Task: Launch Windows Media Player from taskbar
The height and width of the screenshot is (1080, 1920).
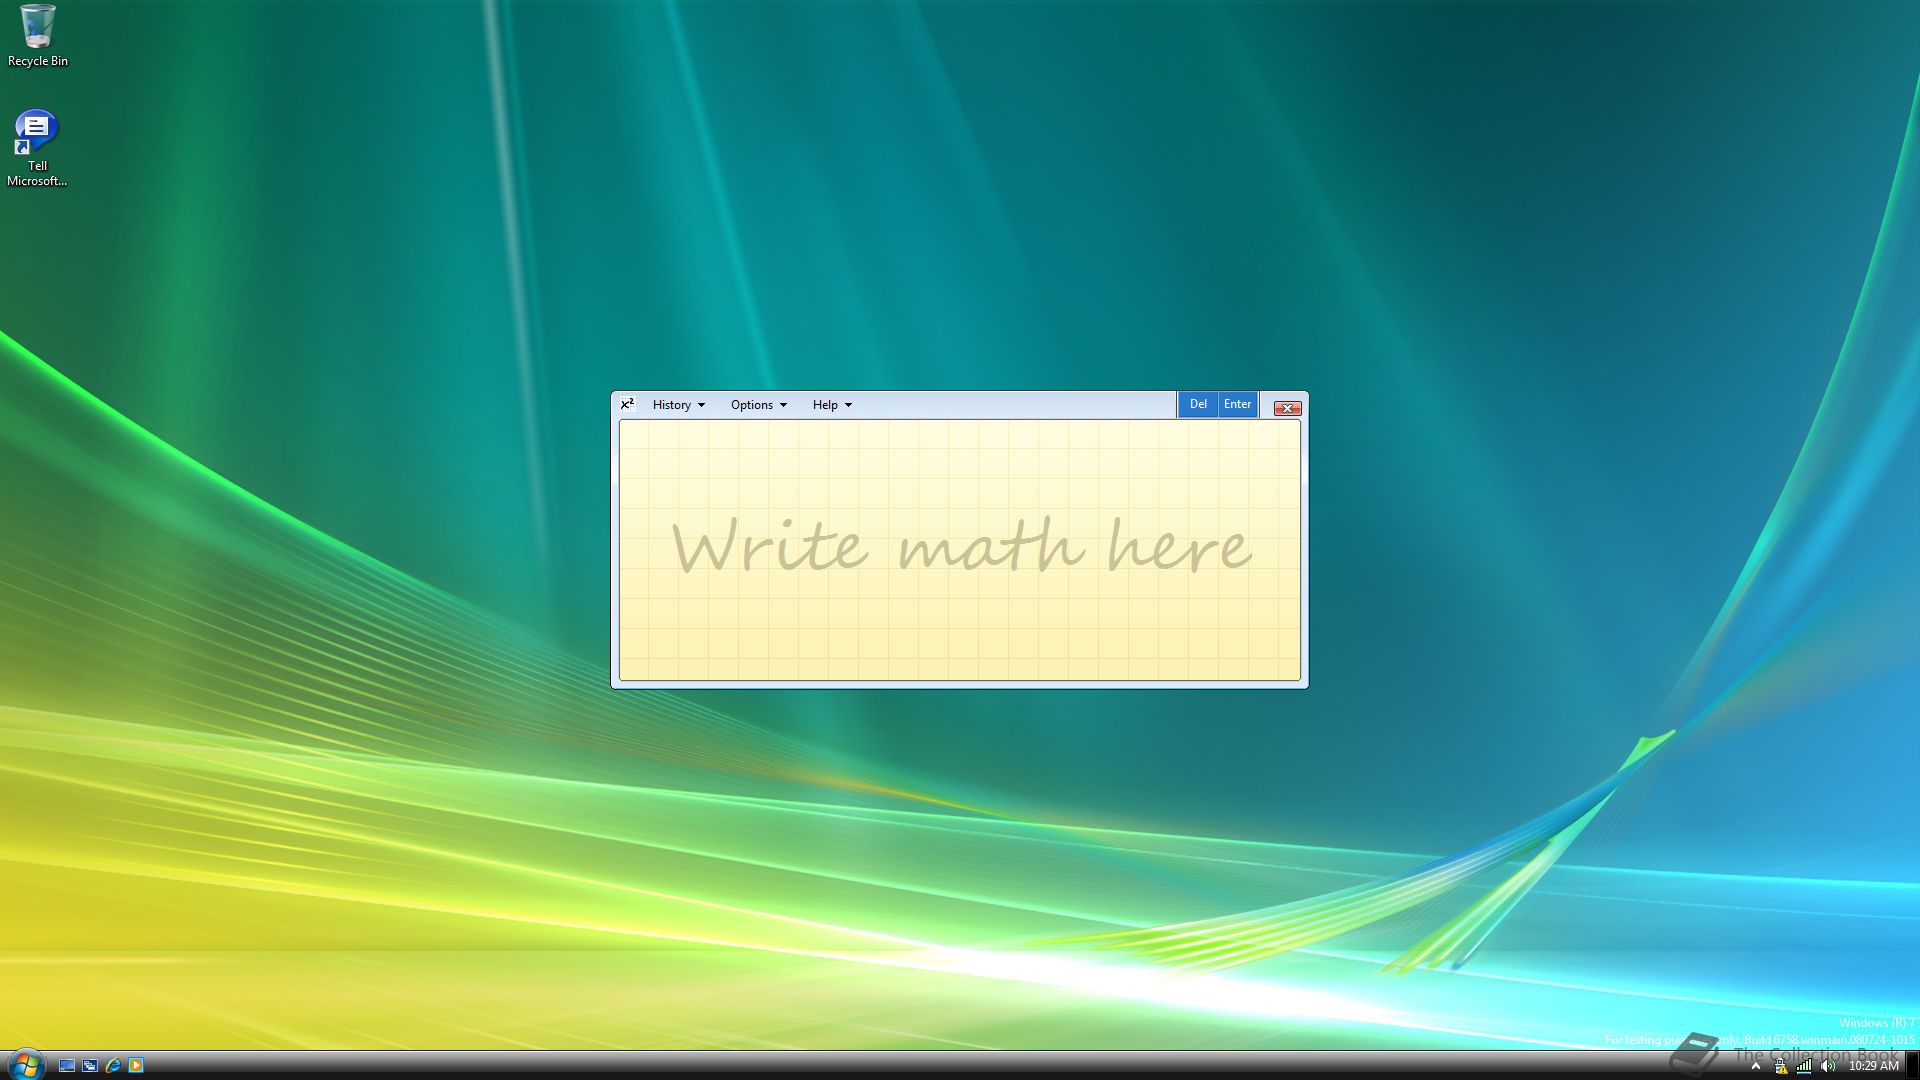Action: pos(136,1066)
